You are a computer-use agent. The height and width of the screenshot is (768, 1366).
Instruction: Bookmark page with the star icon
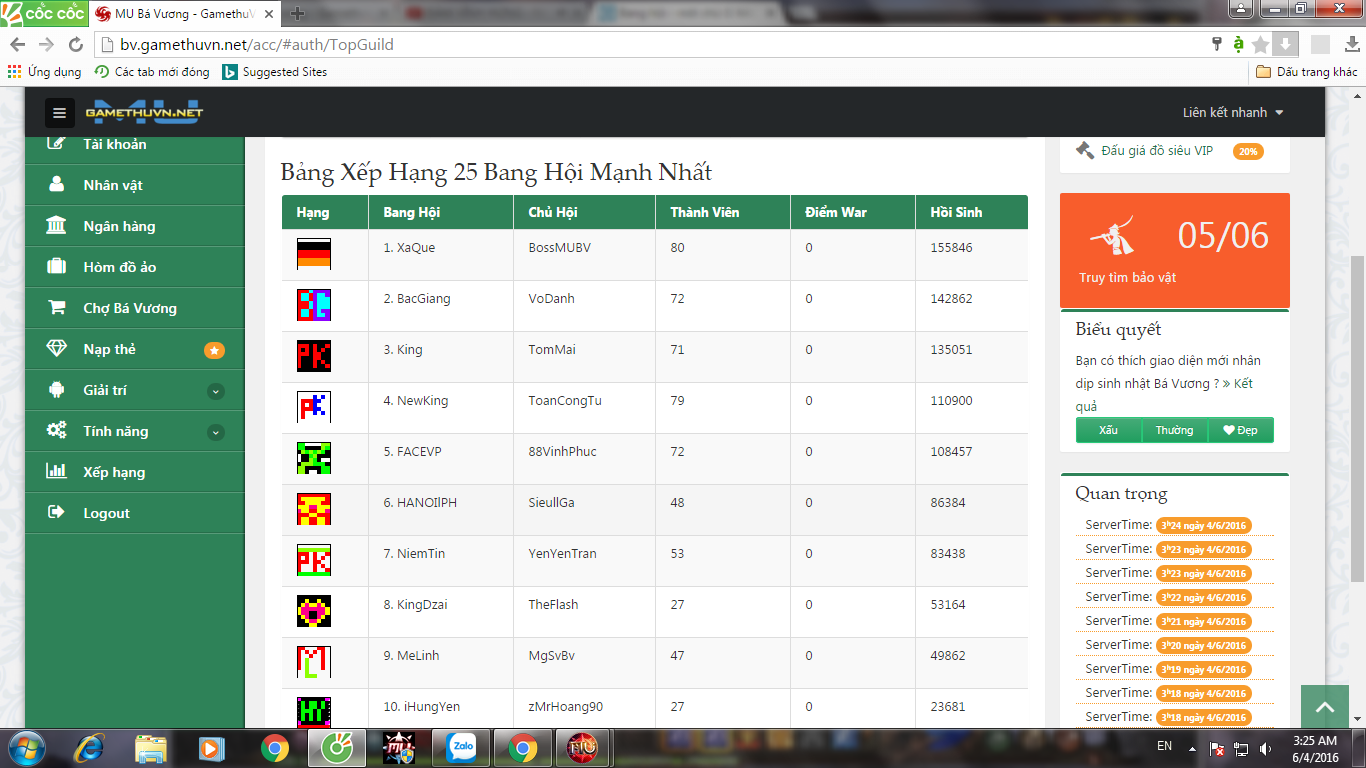tap(1260, 45)
